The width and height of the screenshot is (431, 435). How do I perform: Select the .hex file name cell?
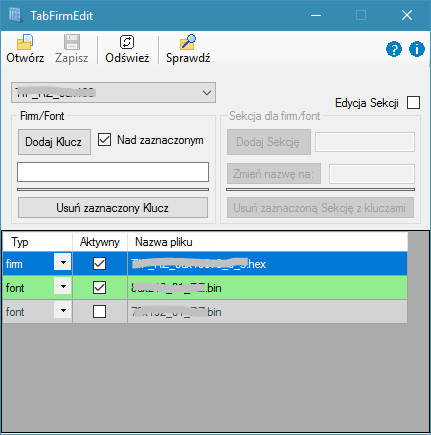point(267,264)
